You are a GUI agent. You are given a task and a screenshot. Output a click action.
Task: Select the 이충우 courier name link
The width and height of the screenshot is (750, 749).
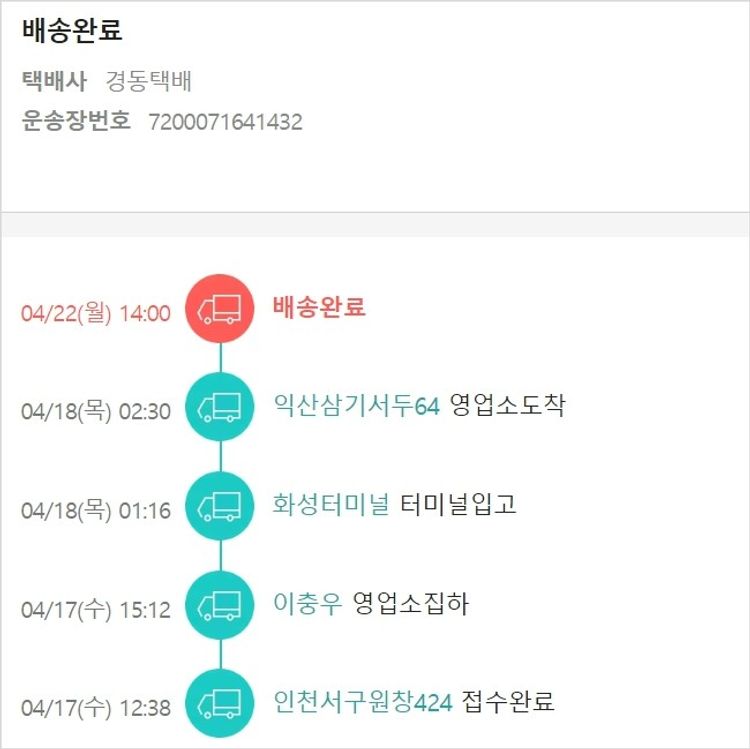click(x=307, y=603)
